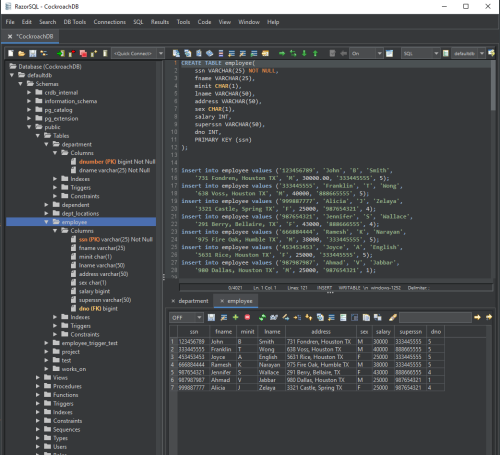Select the project table in tree
Screen dimensions: 500x455
click(x=71, y=352)
